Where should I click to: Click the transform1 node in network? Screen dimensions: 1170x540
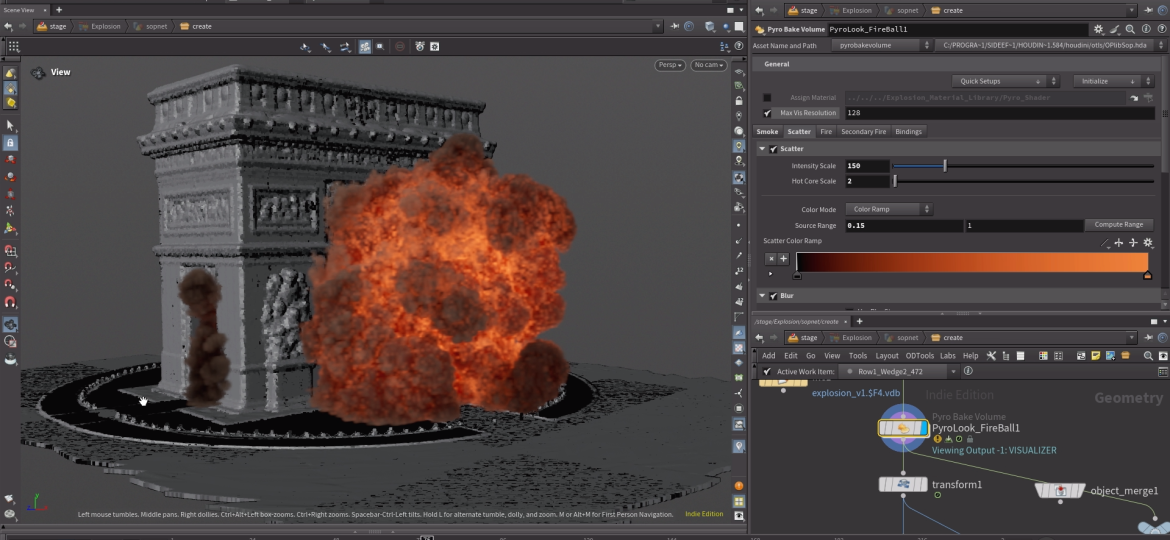coord(903,485)
